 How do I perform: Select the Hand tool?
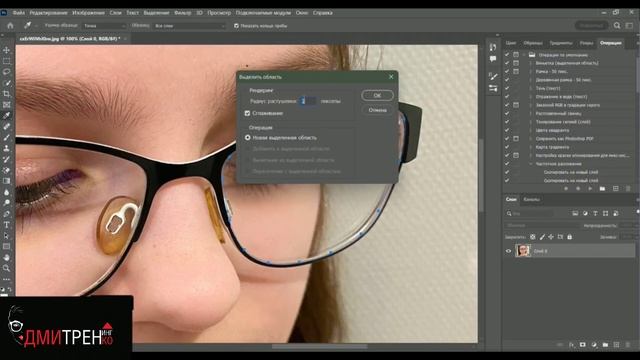(7, 258)
